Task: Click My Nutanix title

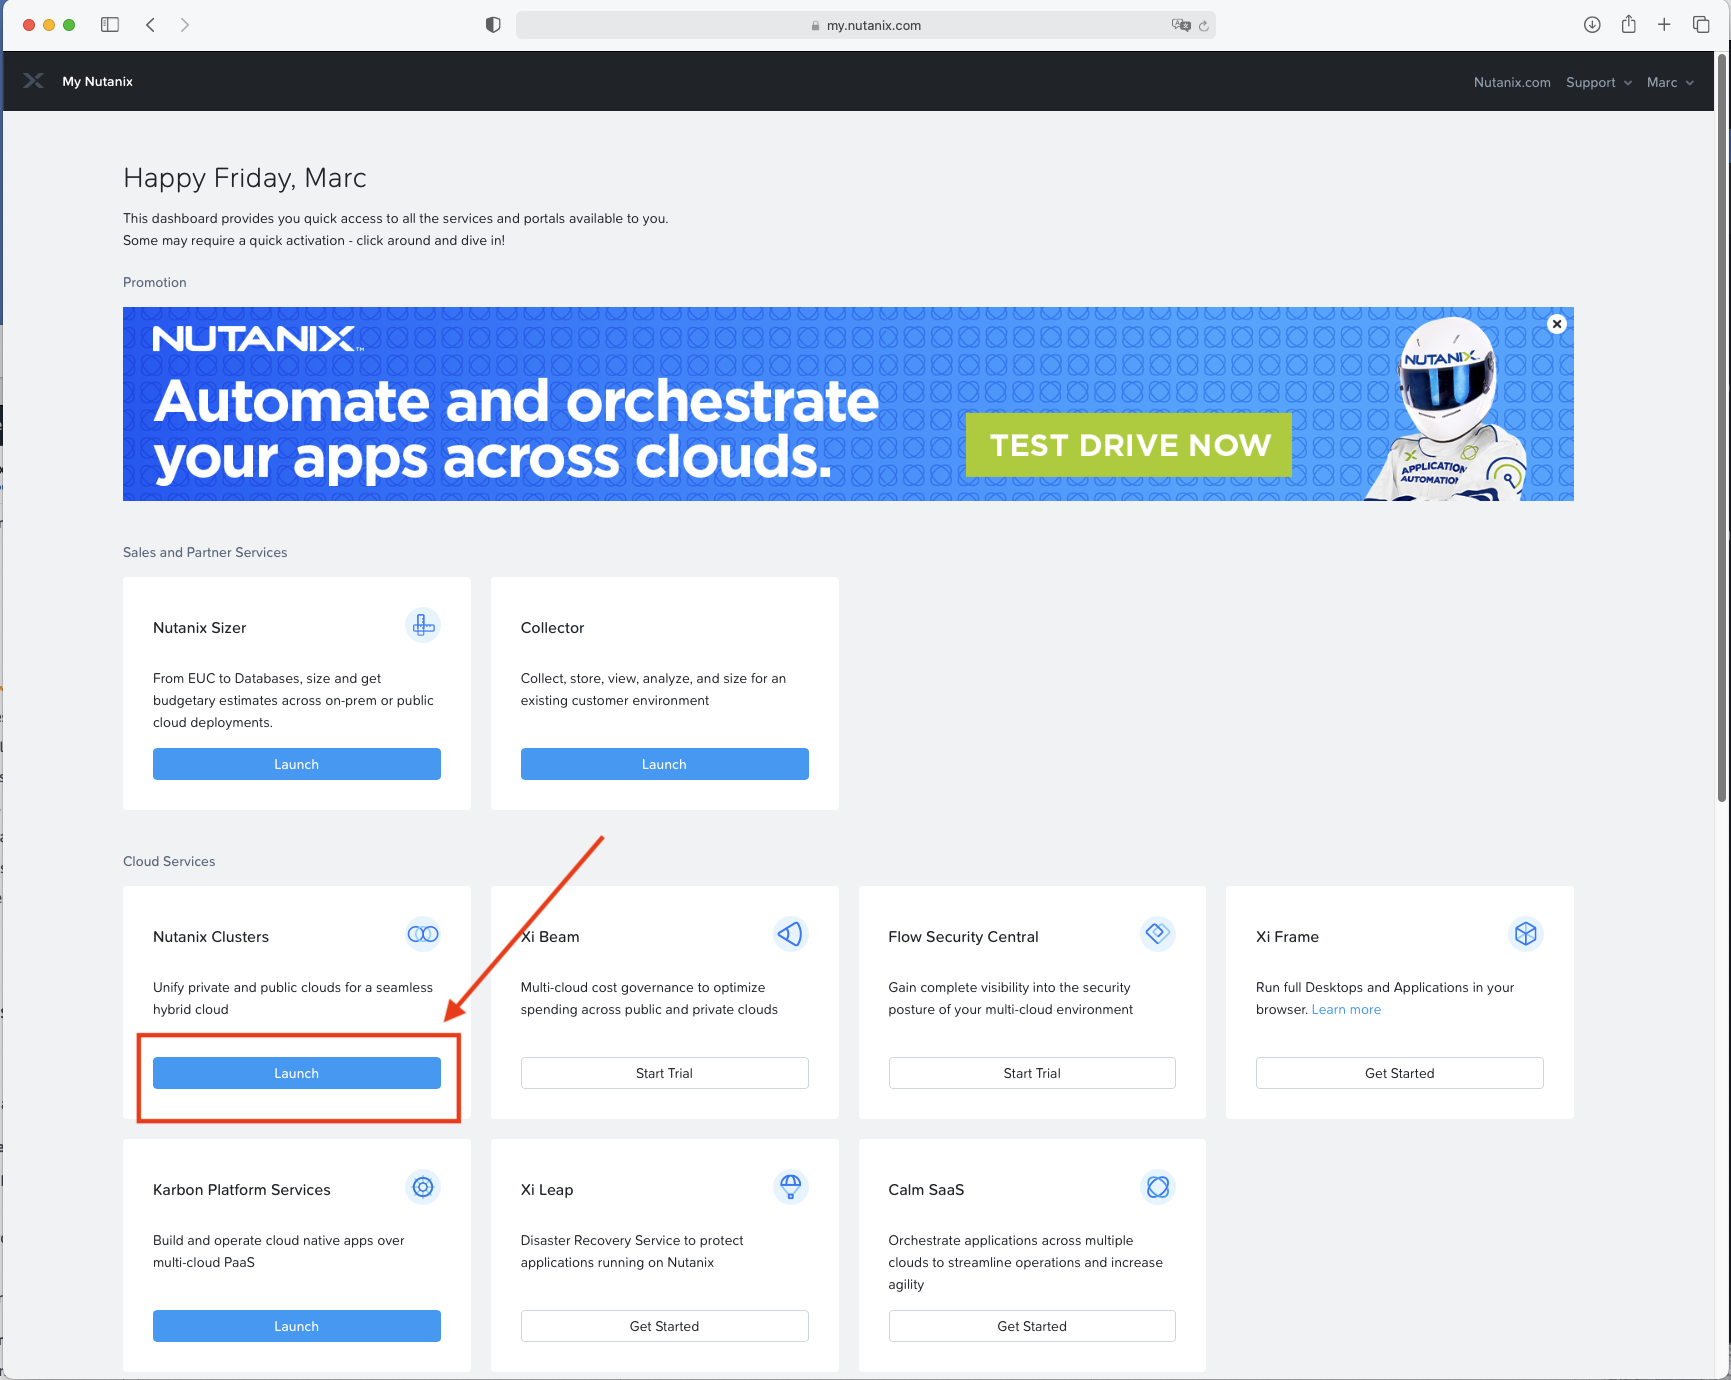Action: [x=98, y=82]
